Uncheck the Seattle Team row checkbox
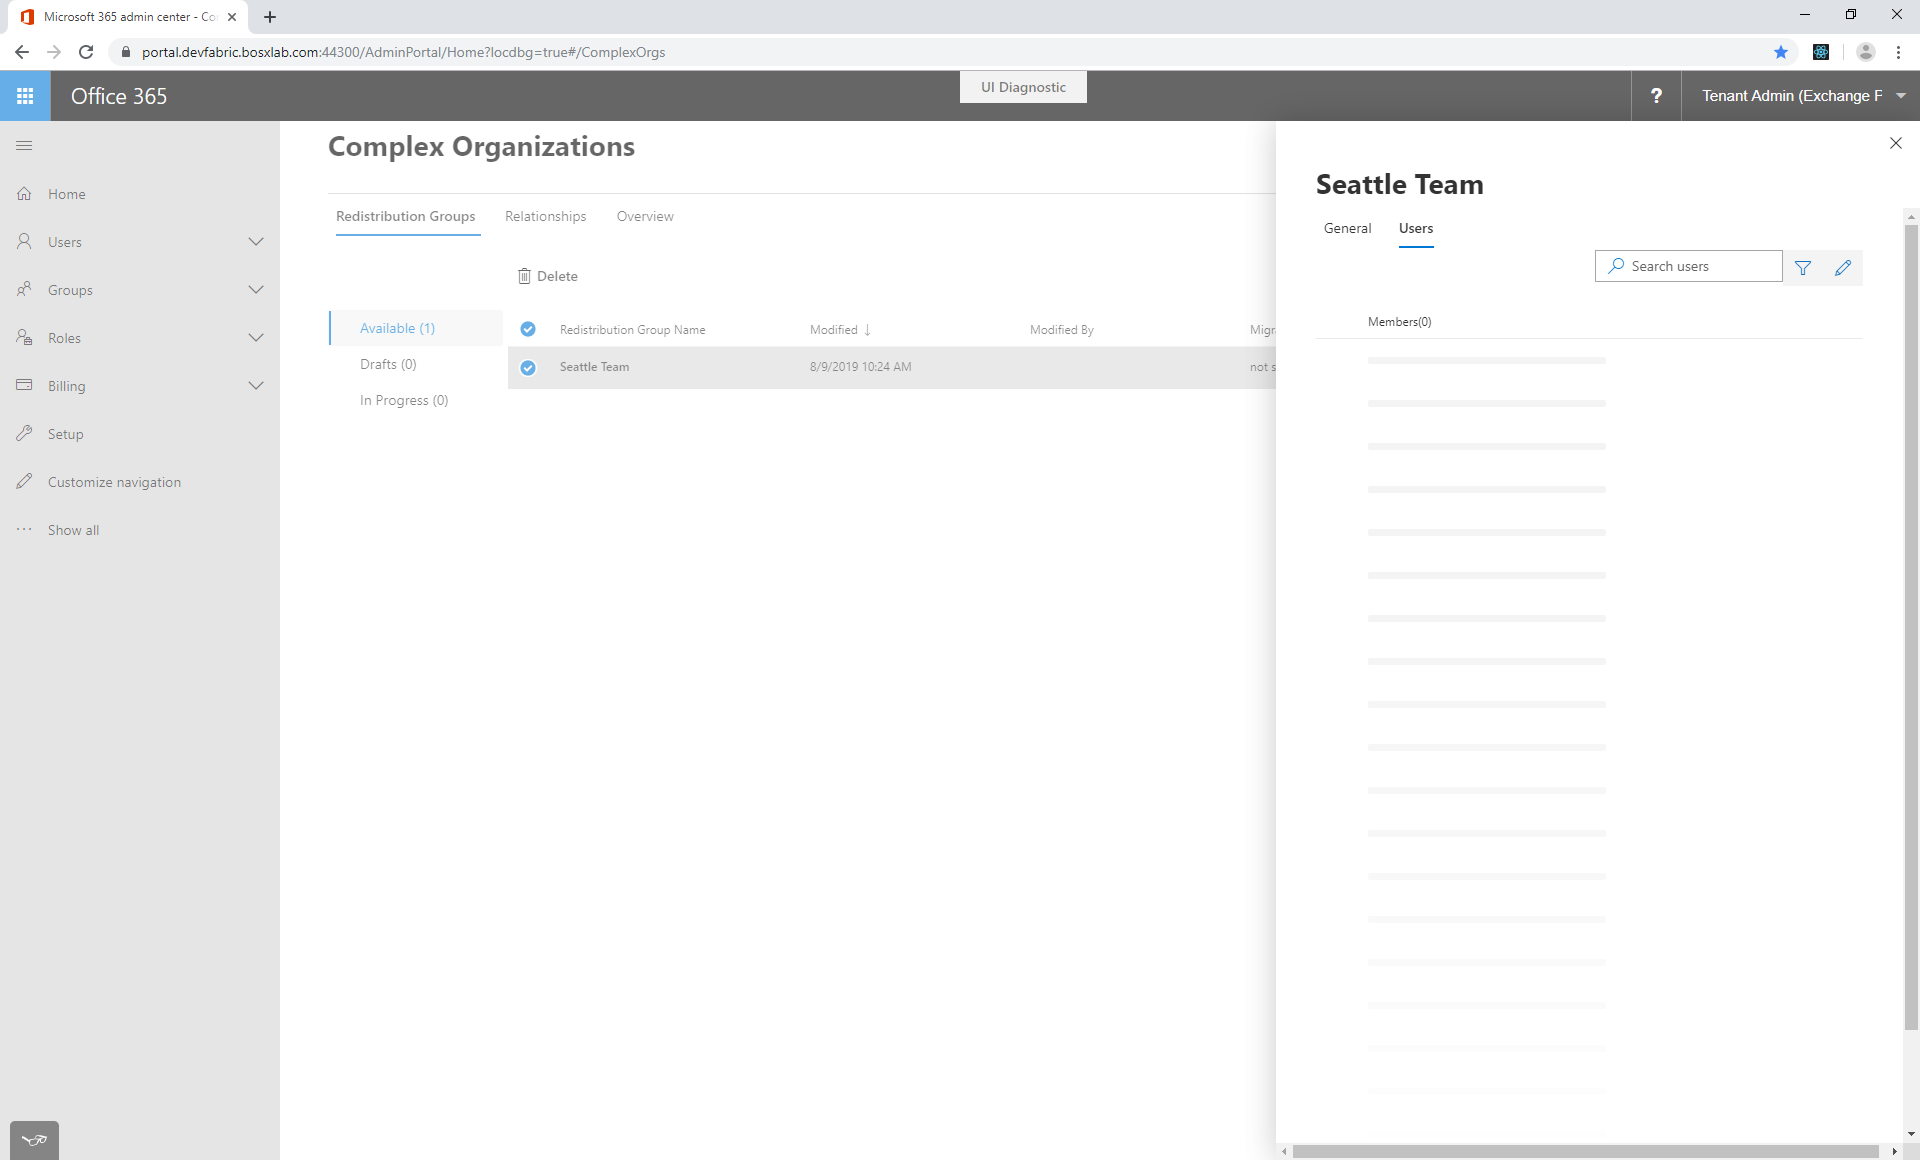Image resolution: width=1920 pixels, height=1160 pixels. point(528,367)
